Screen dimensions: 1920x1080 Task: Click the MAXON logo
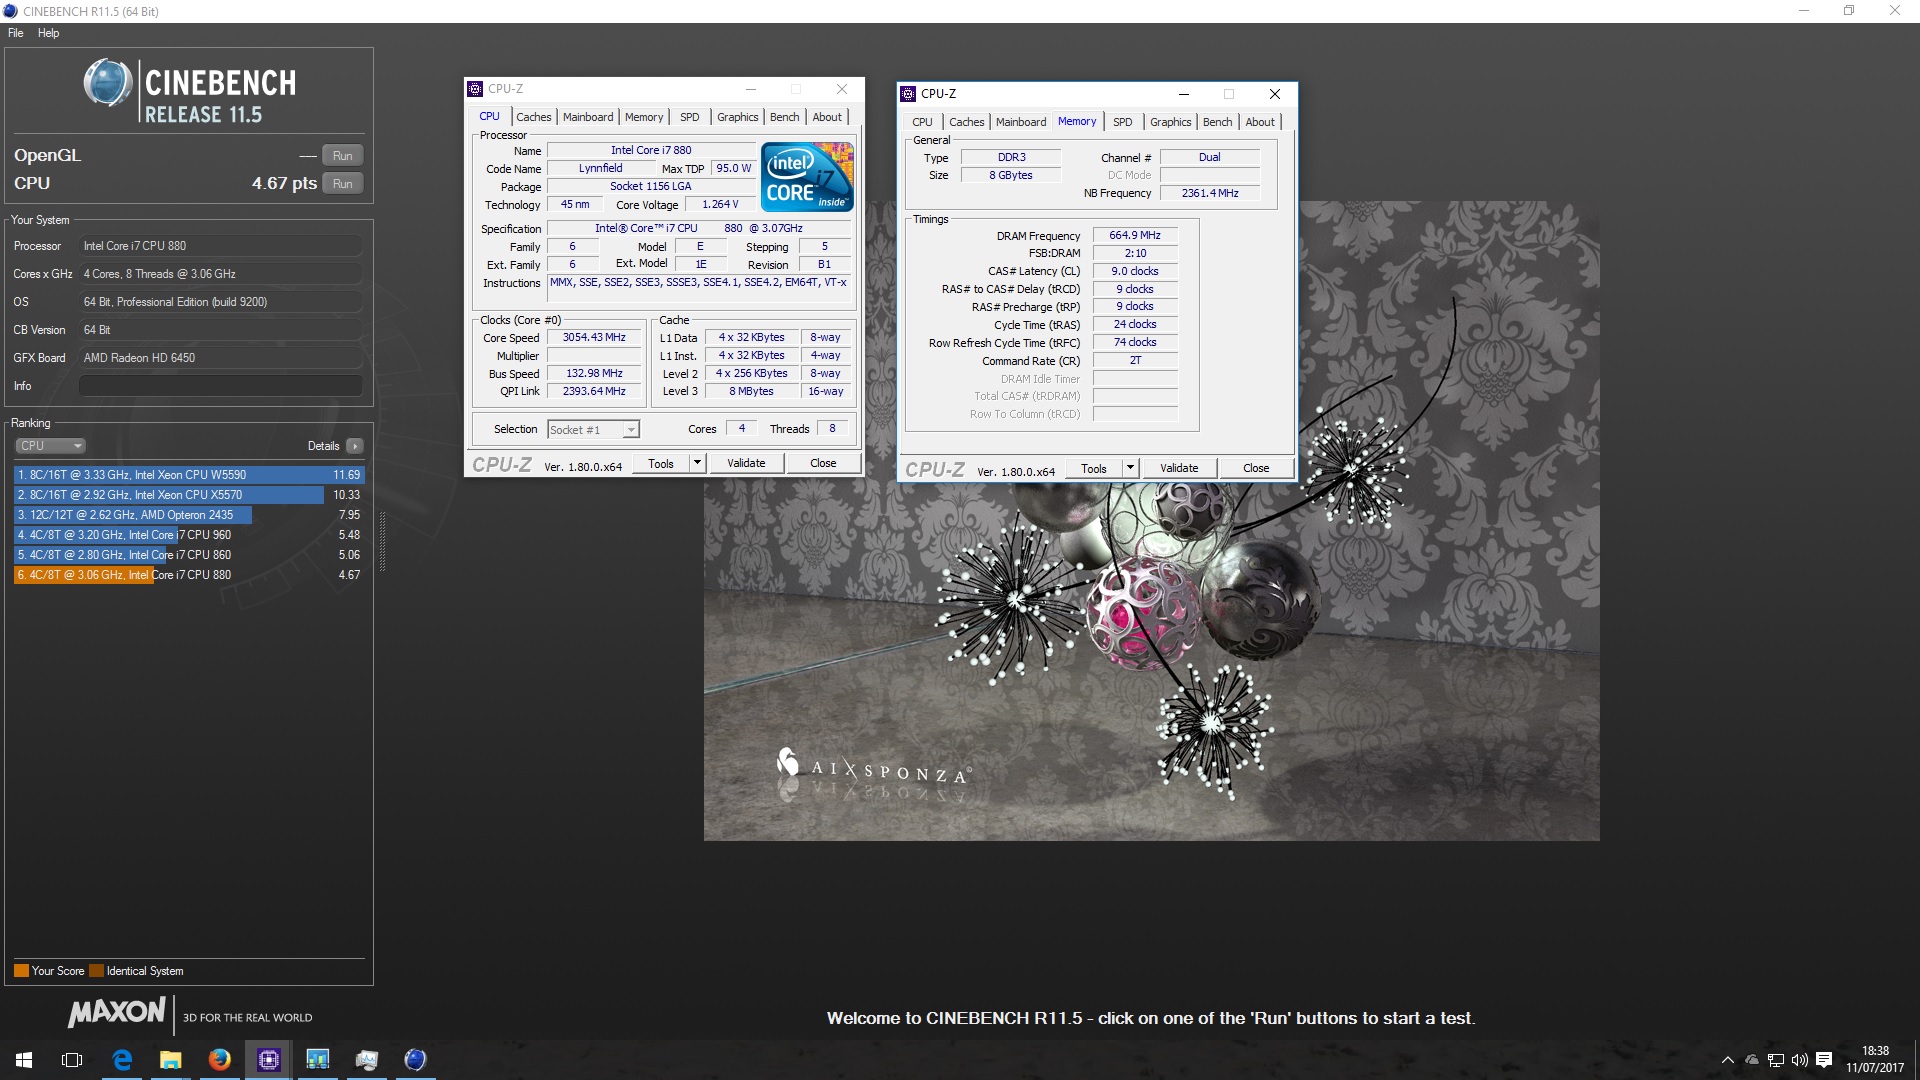point(117,1013)
